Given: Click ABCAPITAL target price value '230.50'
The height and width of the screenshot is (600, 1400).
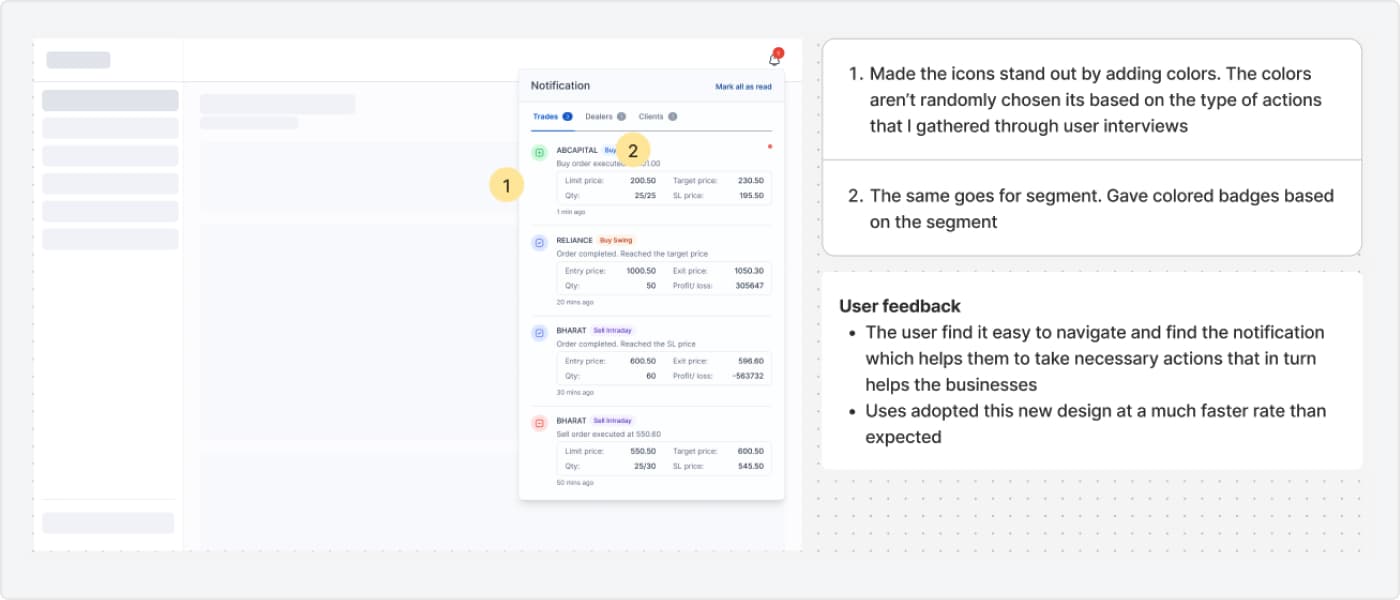Looking at the screenshot, I should (751, 181).
